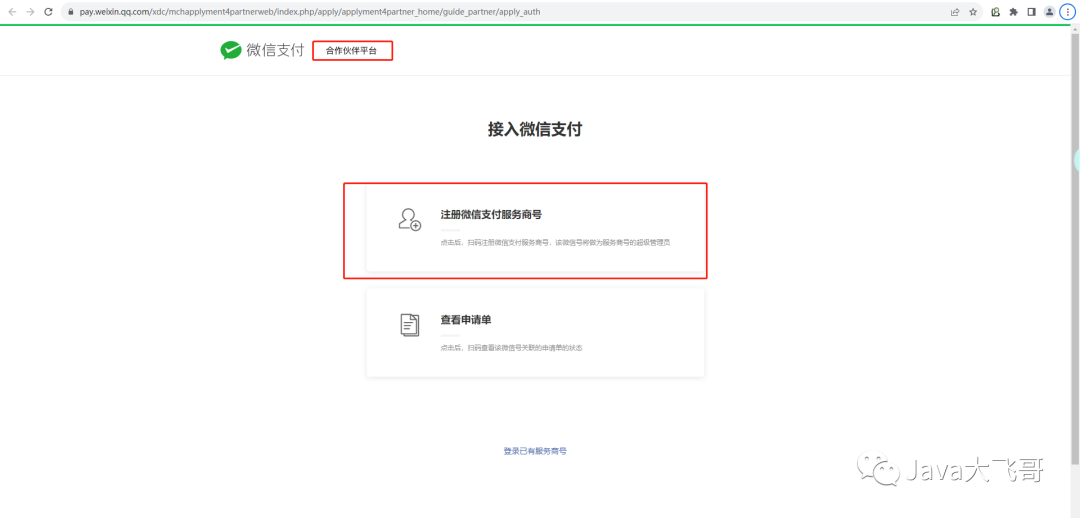Click the share page icon
Image resolution: width=1080 pixels, height=518 pixels.
[955, 12]
